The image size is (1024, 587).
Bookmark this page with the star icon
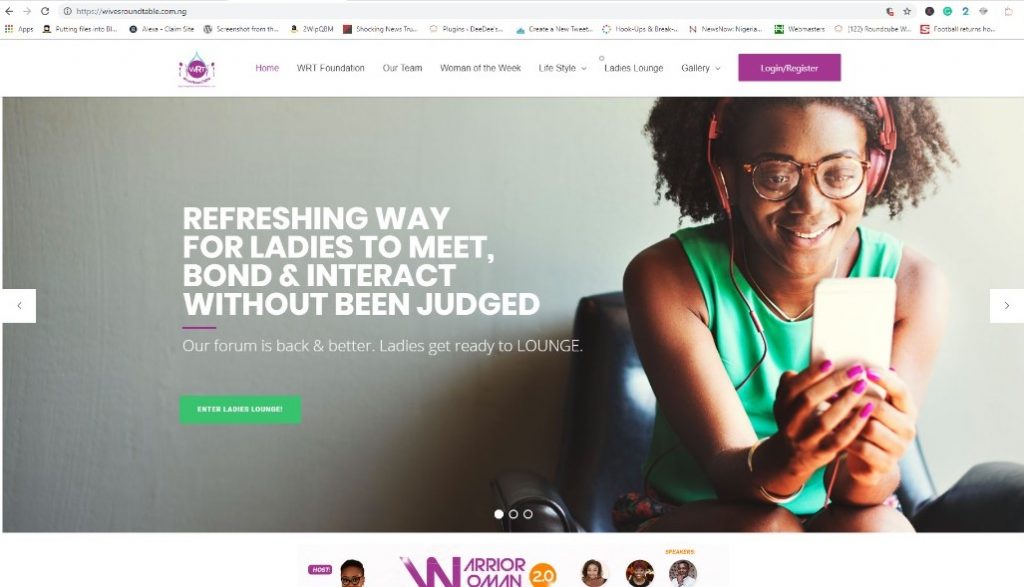(907, 11)
